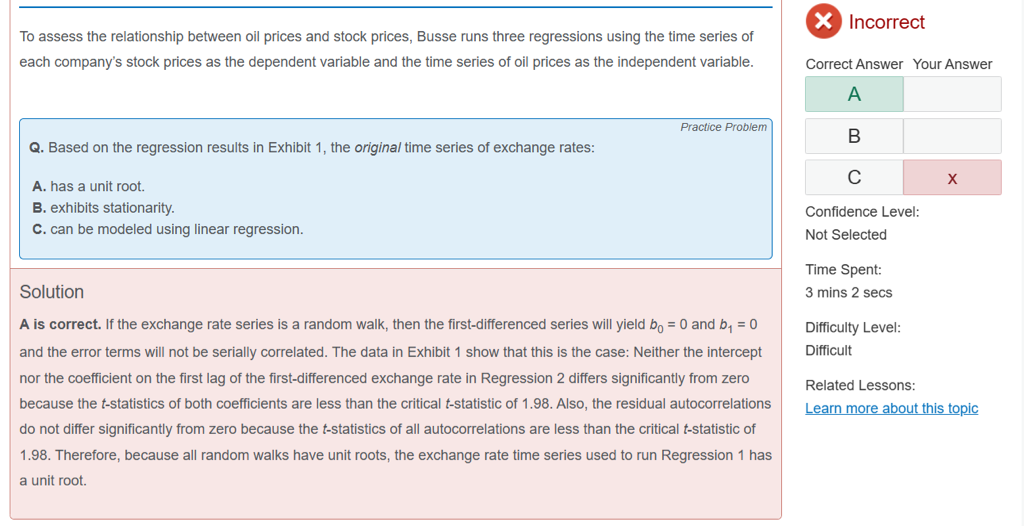1024x526 pixels.
Task: Click the Difficulty Level value, Difficult
Action: [828, 350]
